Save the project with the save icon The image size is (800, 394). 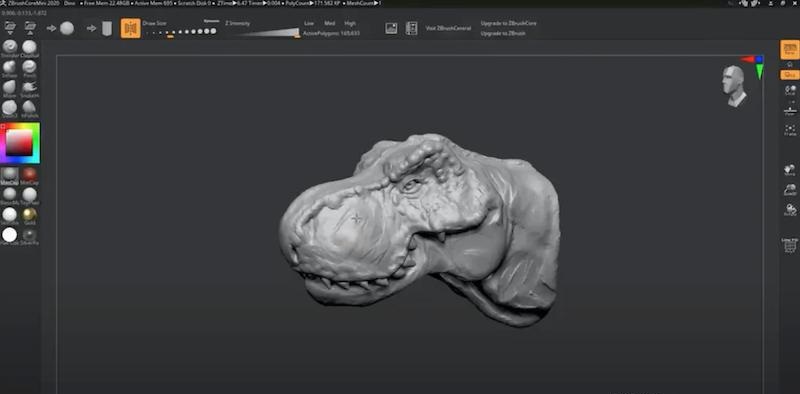[x=30, y=28]
